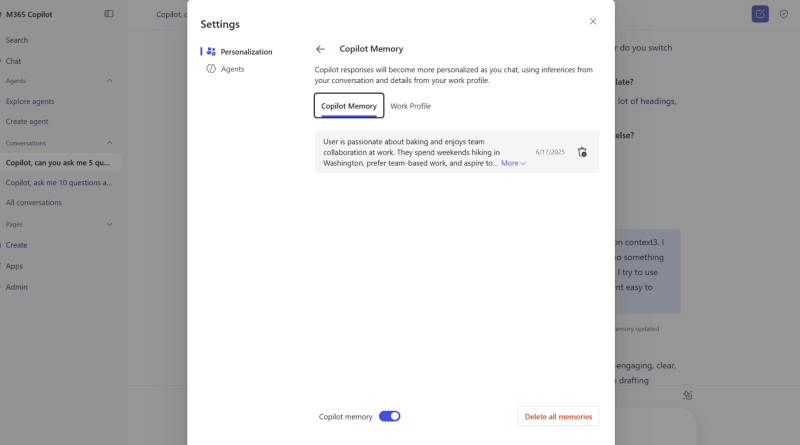
Task: Expand the memory text with More
Action: tap(513, 163)
